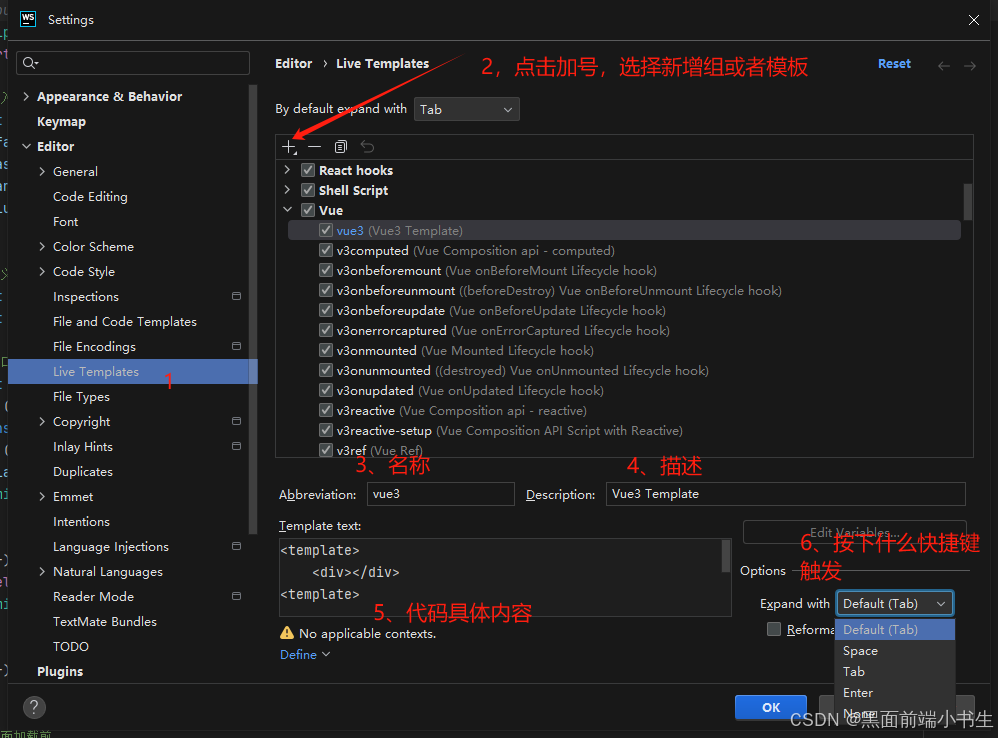Viewport: 998px width, 738px height.
Task: Click the project-level marker beside File Encodings
Action: (x=236, y=346)
